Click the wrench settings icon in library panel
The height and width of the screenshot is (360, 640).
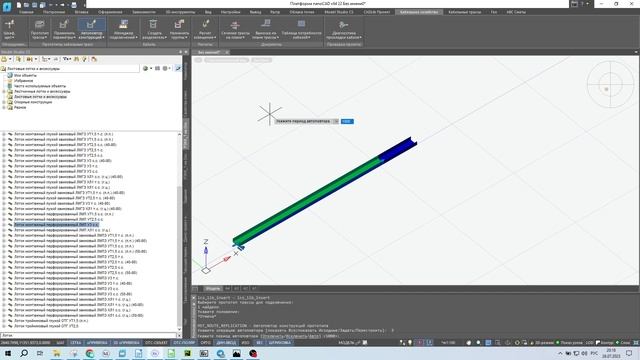coord(178,69)
